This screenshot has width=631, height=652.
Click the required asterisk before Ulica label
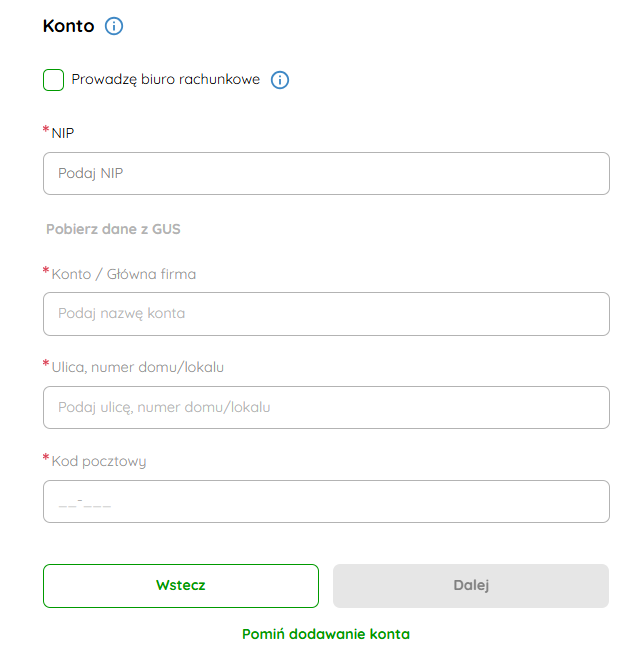tap(46, 365)
